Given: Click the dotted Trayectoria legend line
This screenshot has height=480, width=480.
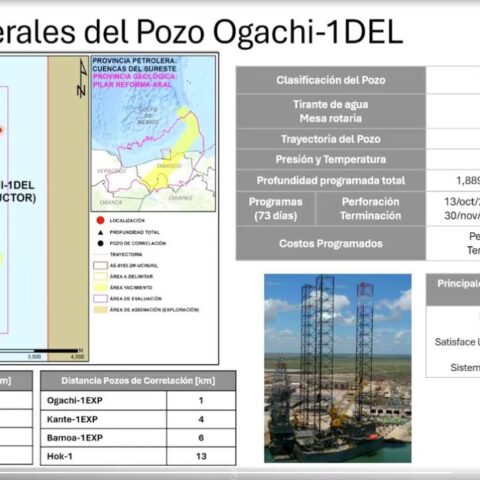Looking at the screenshot, I should pyautogui.click(x=100, y=254).
